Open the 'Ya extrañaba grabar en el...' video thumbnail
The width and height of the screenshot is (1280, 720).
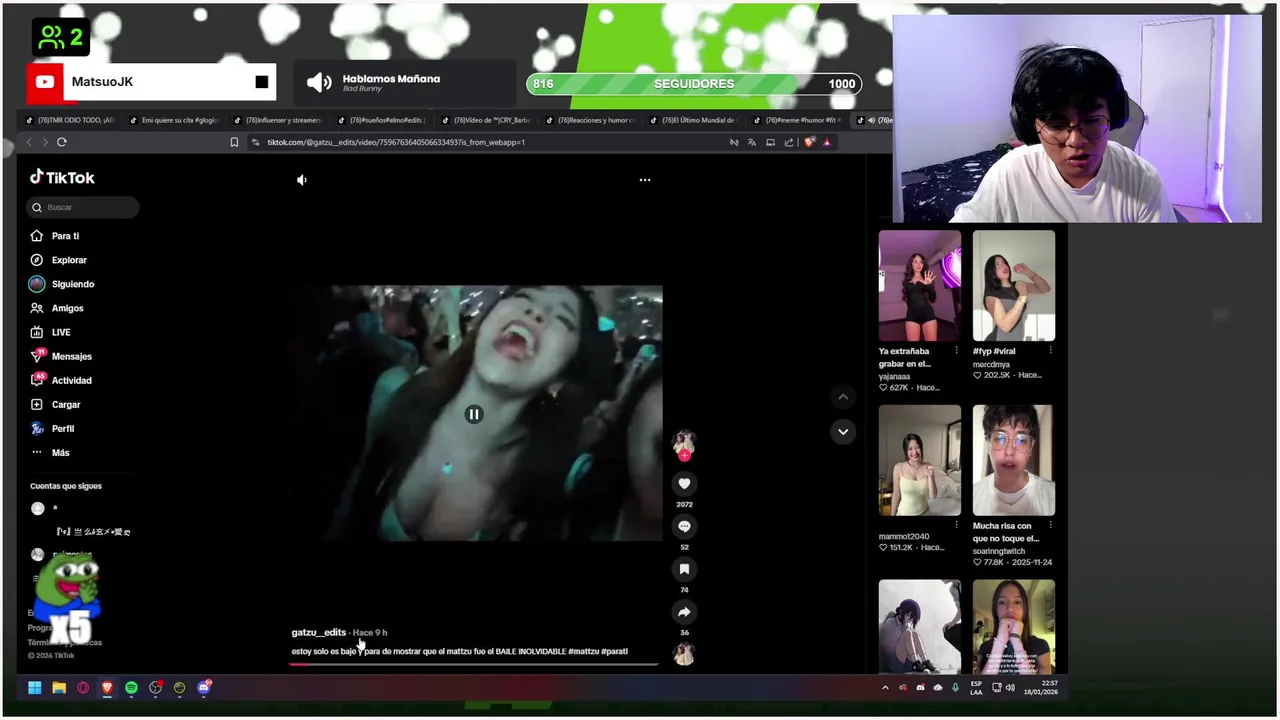coord(920,286)
